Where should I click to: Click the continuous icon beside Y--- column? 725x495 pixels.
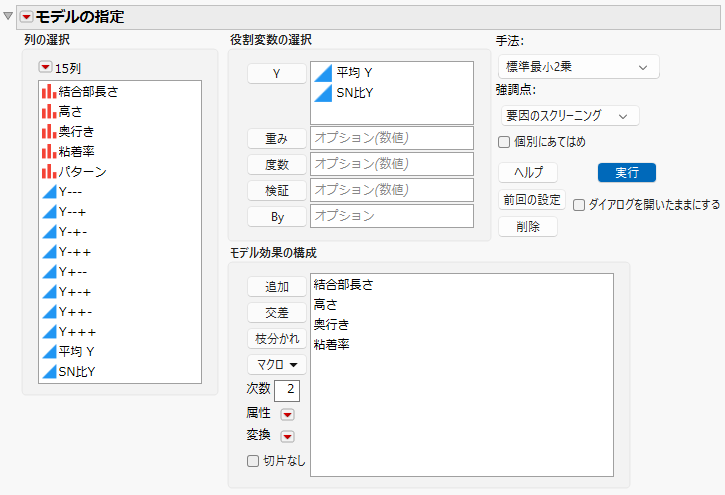pyautogui.click(x=49, y=192)
